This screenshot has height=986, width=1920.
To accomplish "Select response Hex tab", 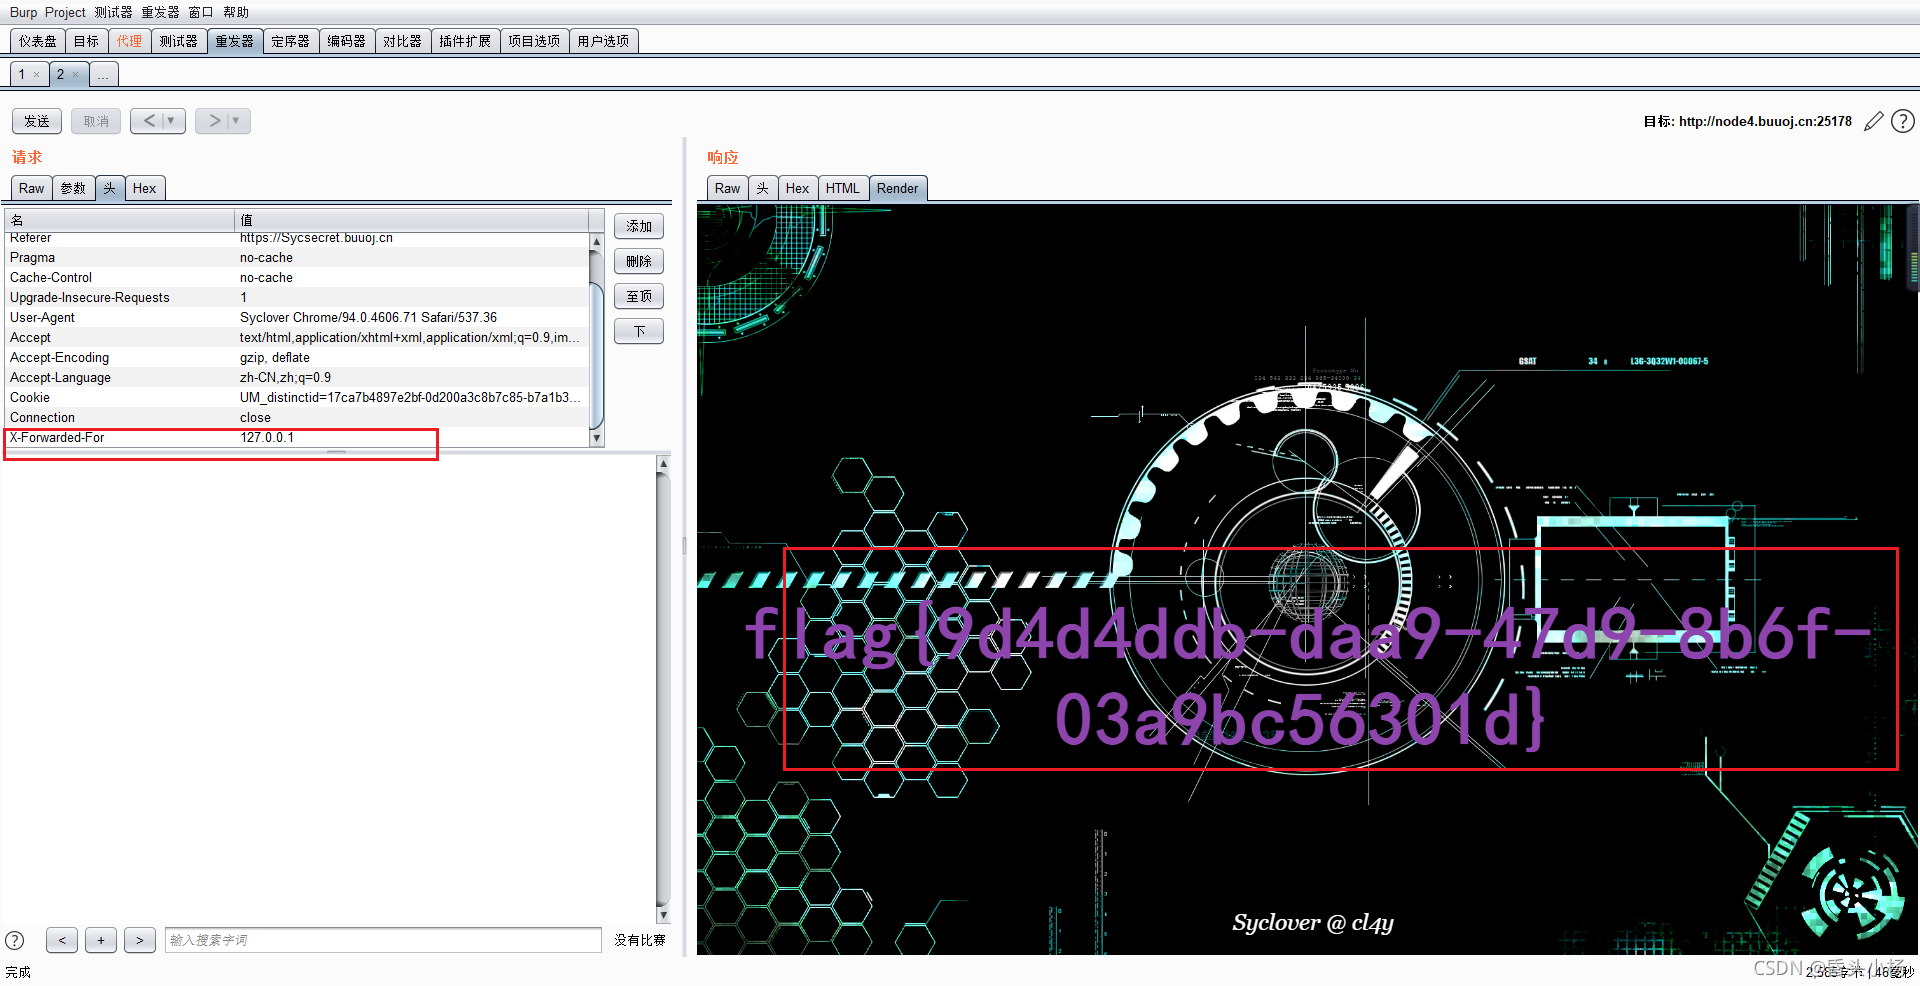I will point(797,188).
